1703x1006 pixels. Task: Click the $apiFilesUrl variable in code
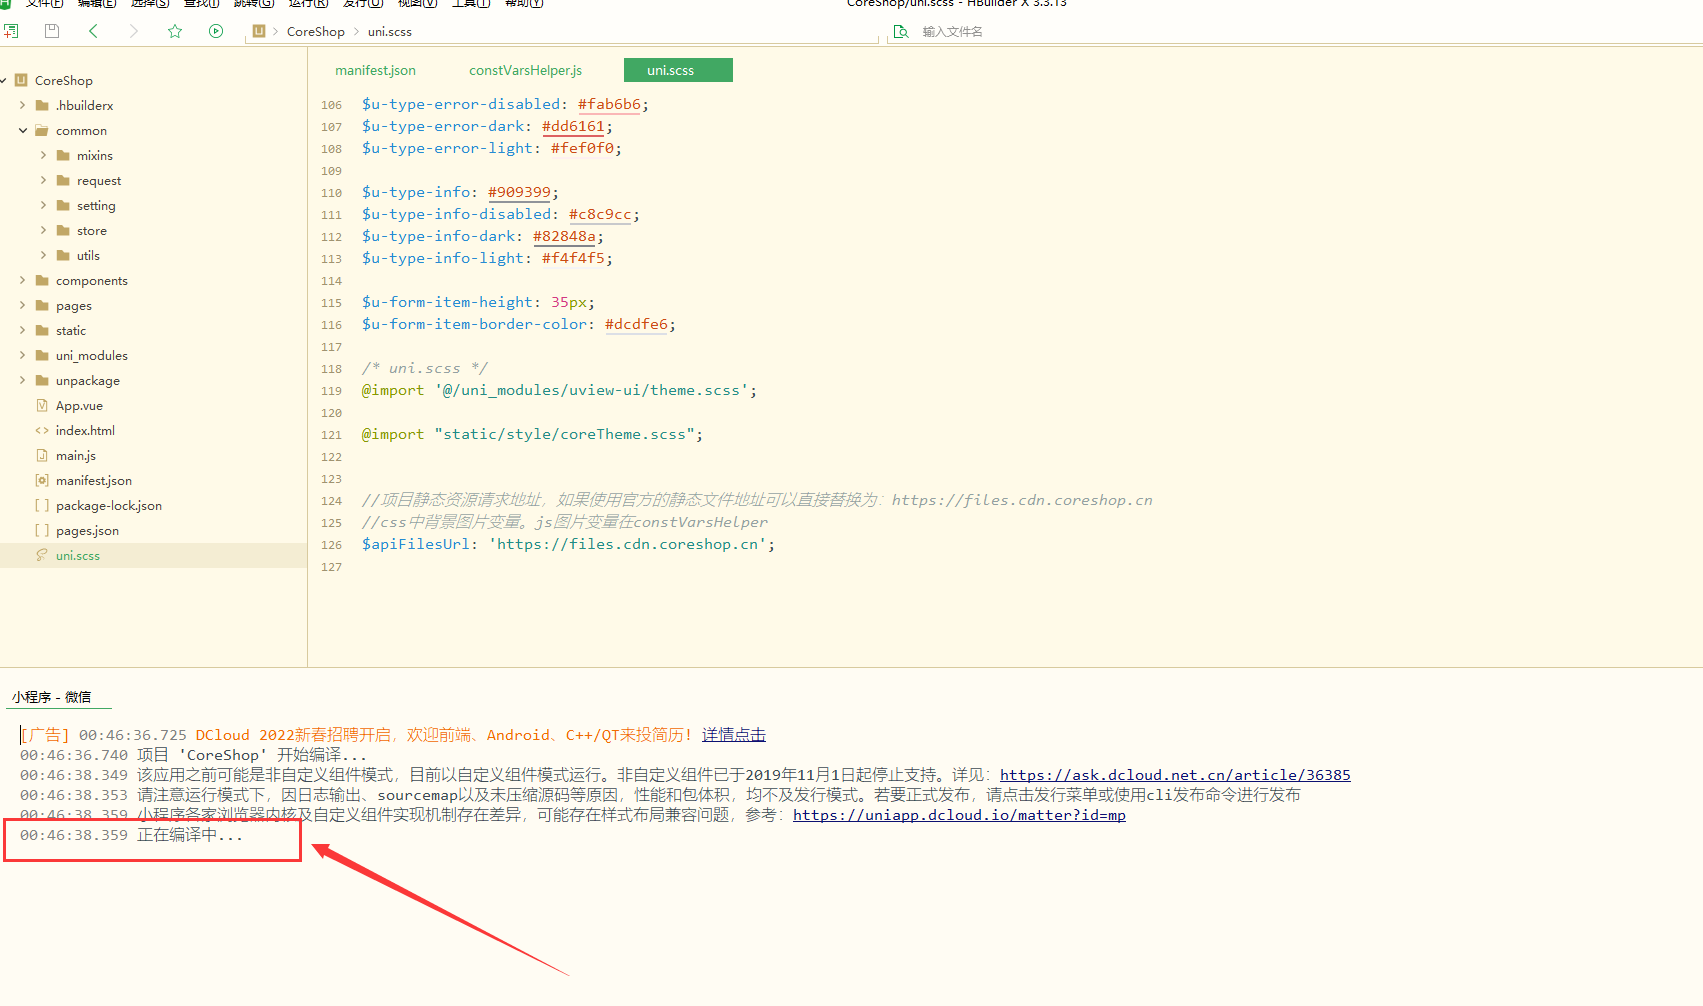pos(415,544)
